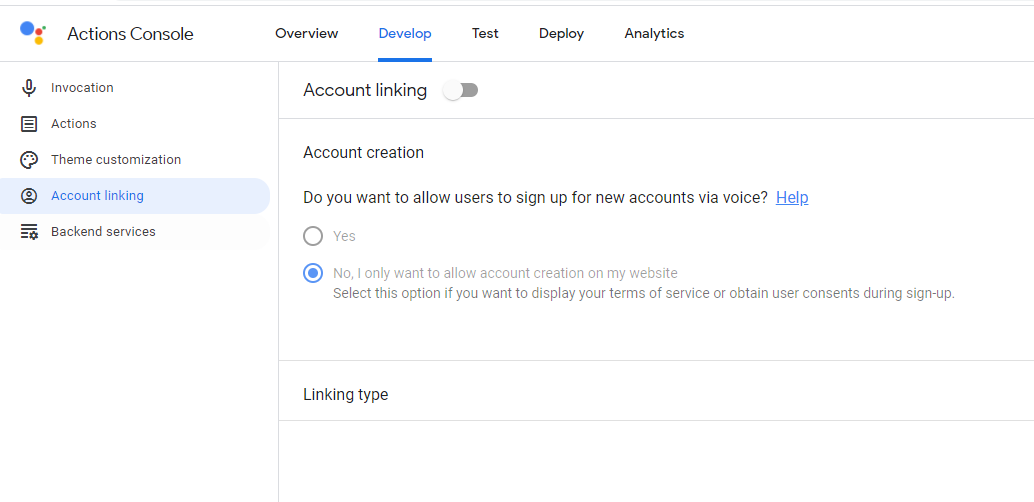Open Backend services in the sidebar
The width and height of the screenshot is (1034, 502).
[103, 232]
